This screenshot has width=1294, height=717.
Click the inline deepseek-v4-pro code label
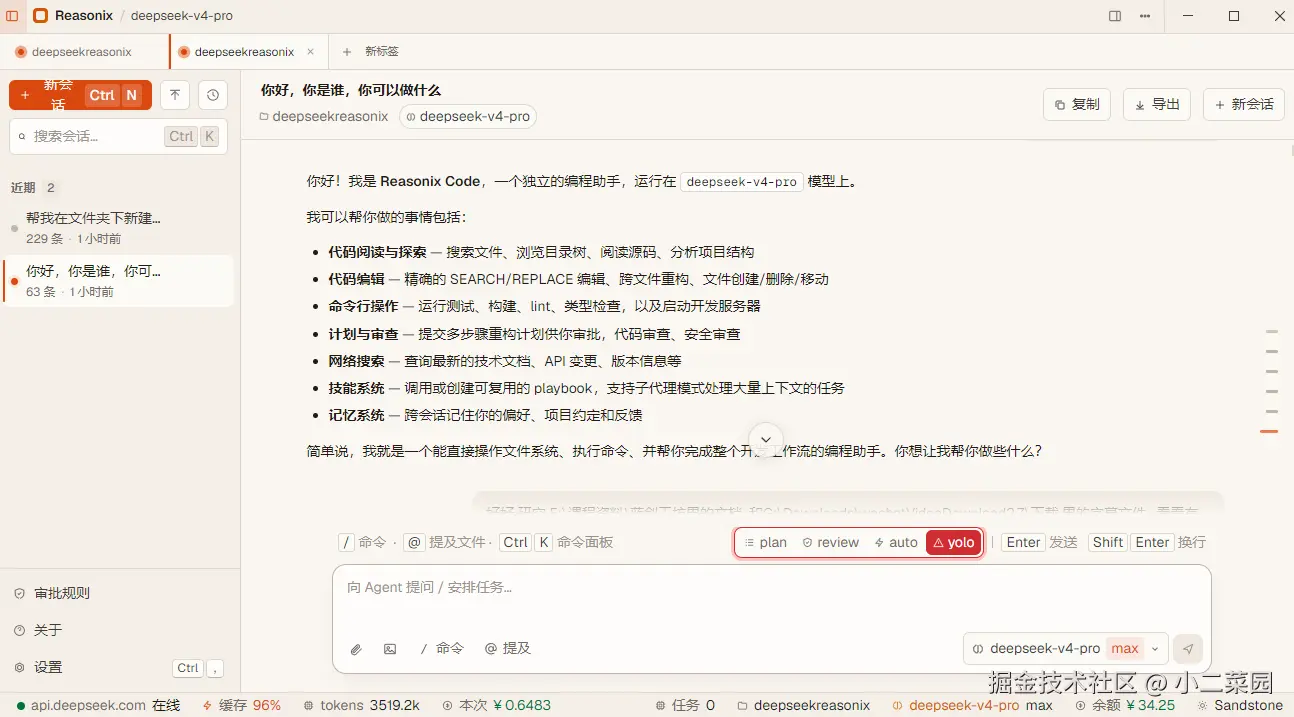[x=742, y=182]
